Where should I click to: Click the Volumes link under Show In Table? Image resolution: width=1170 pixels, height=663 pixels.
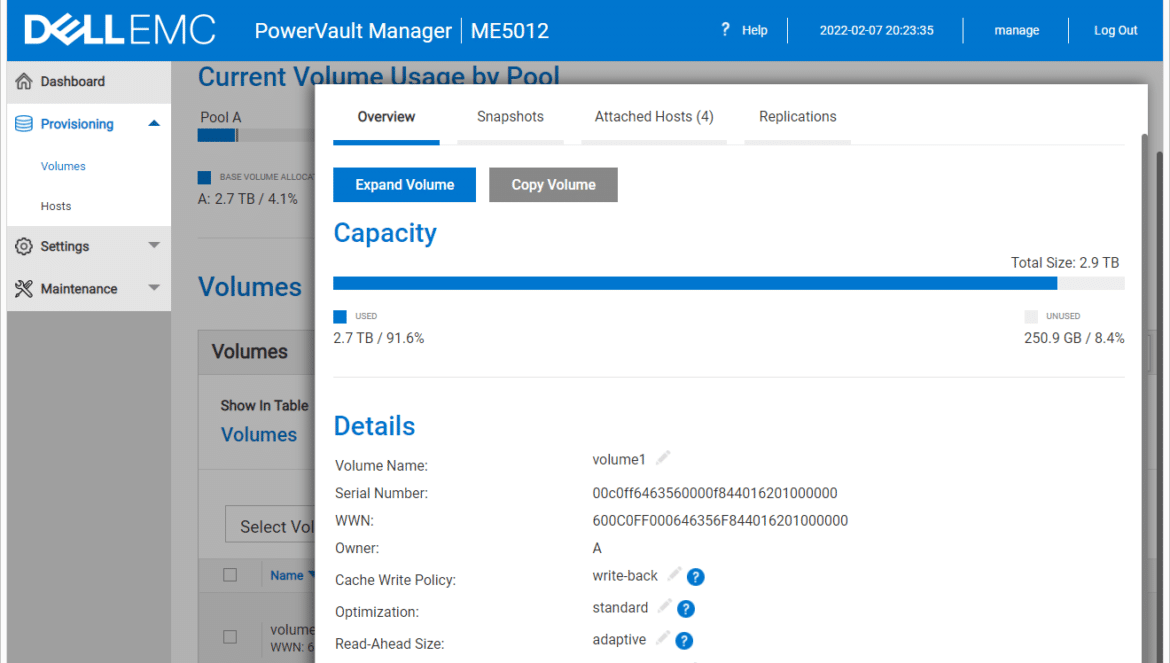(x=259, y=435)
